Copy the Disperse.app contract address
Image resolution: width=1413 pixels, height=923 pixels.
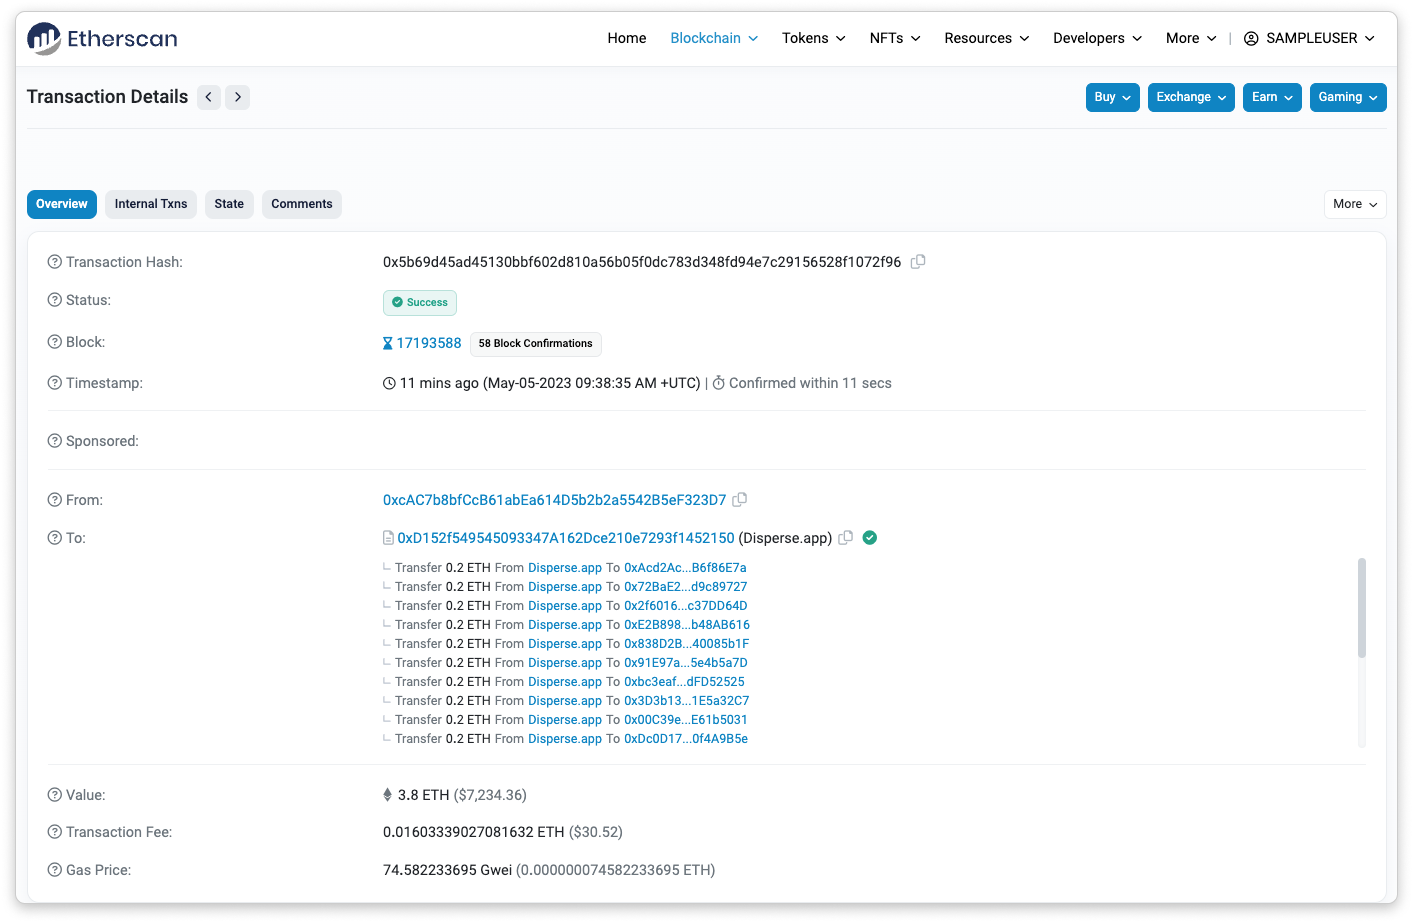click(x=846, y=538)
